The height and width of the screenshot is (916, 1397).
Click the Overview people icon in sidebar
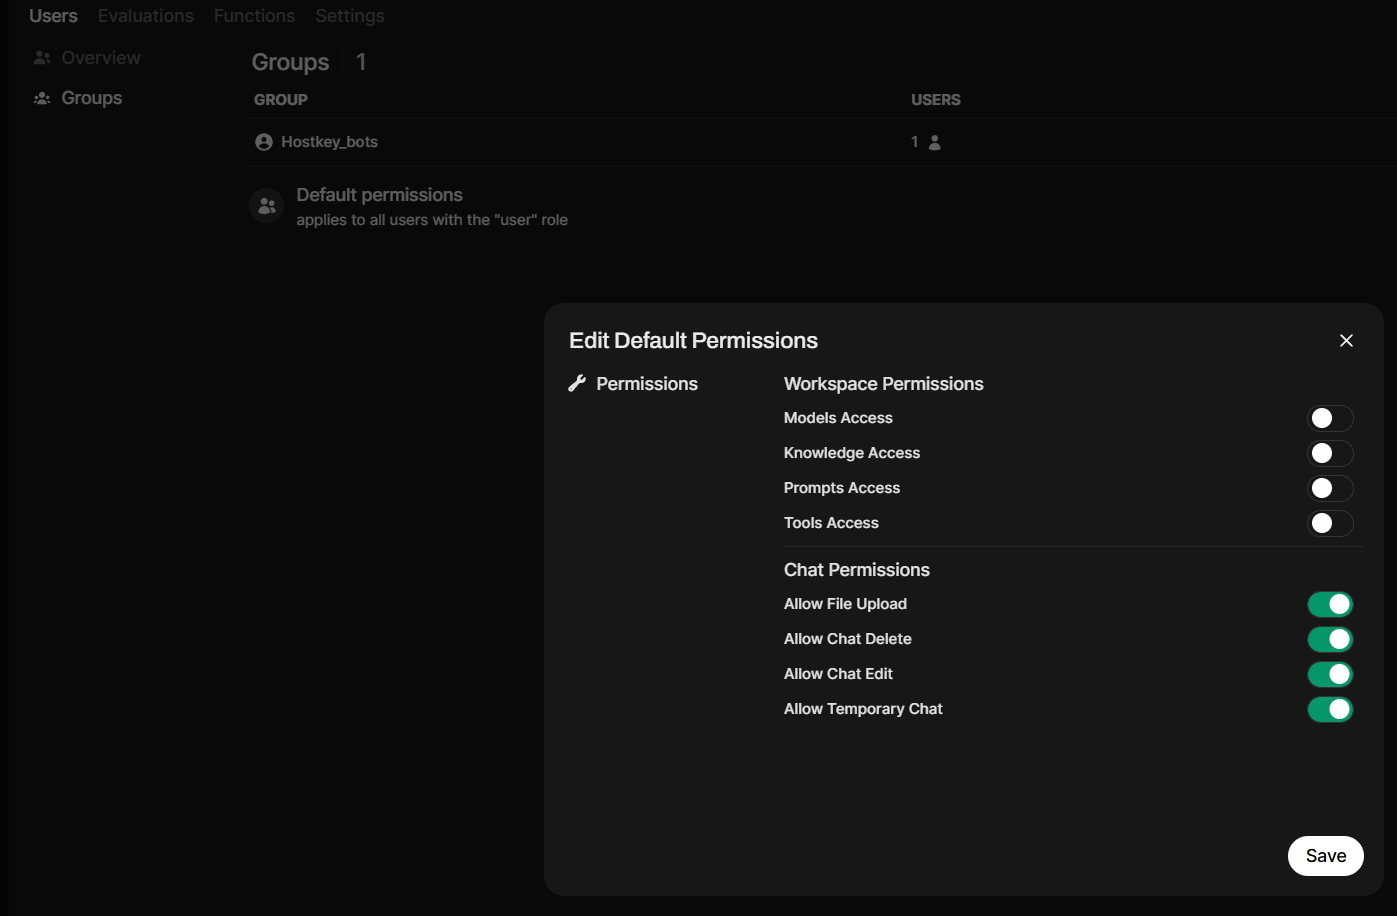[42, 58]
